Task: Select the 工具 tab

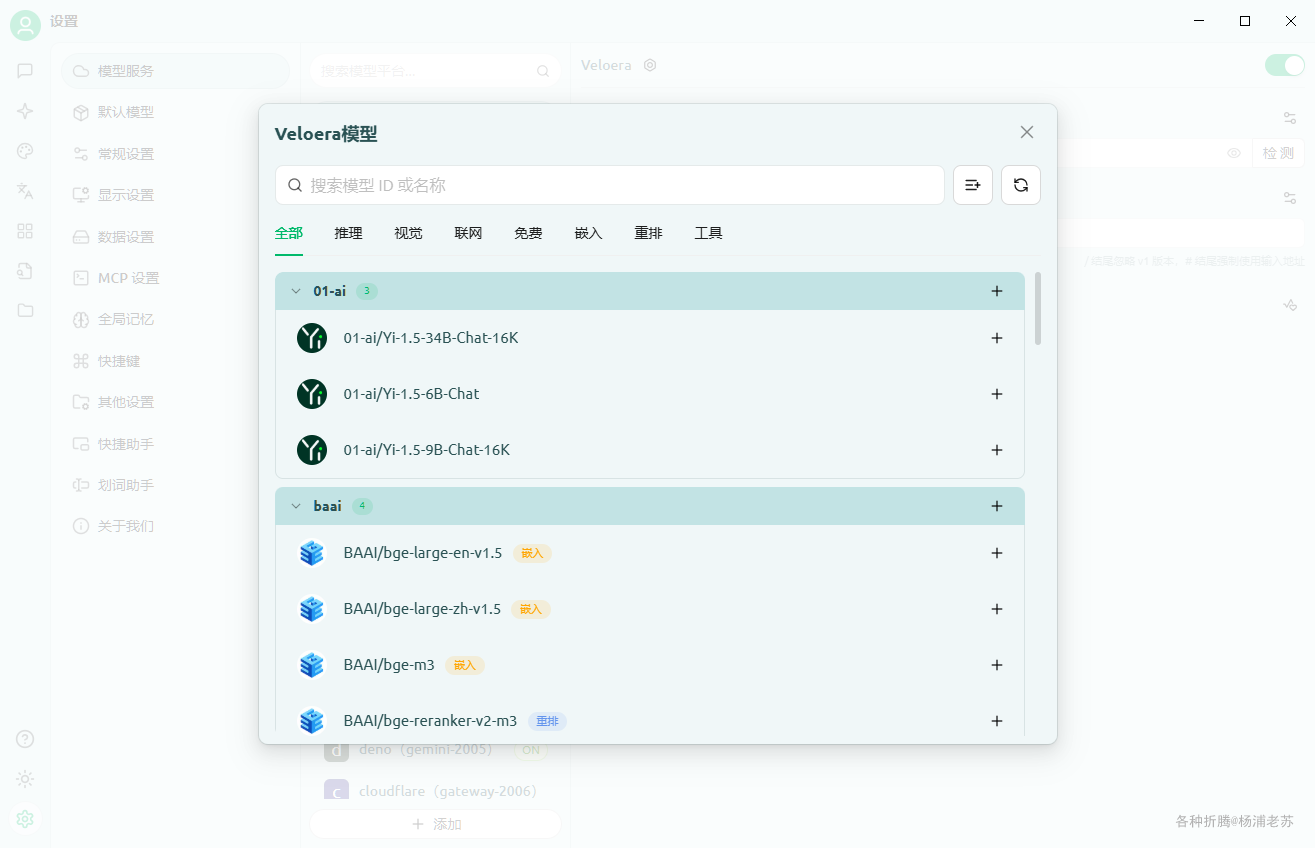Action: click(x=709, y=233)
